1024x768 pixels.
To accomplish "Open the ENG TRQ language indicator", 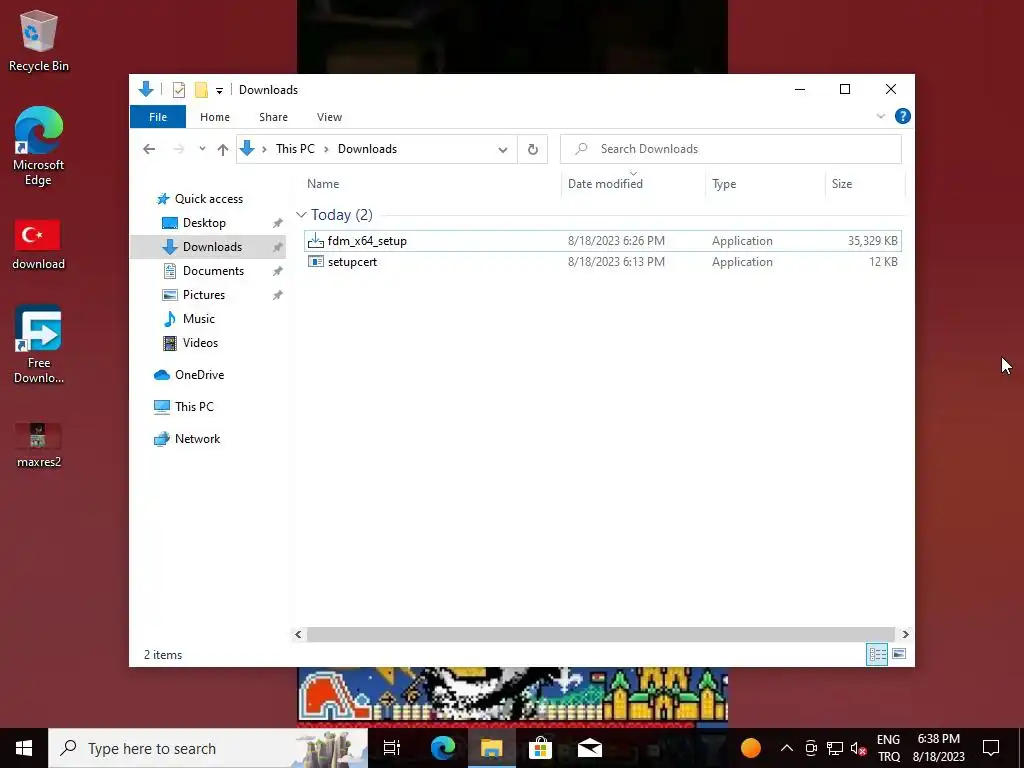I will (x=888, y=748).
